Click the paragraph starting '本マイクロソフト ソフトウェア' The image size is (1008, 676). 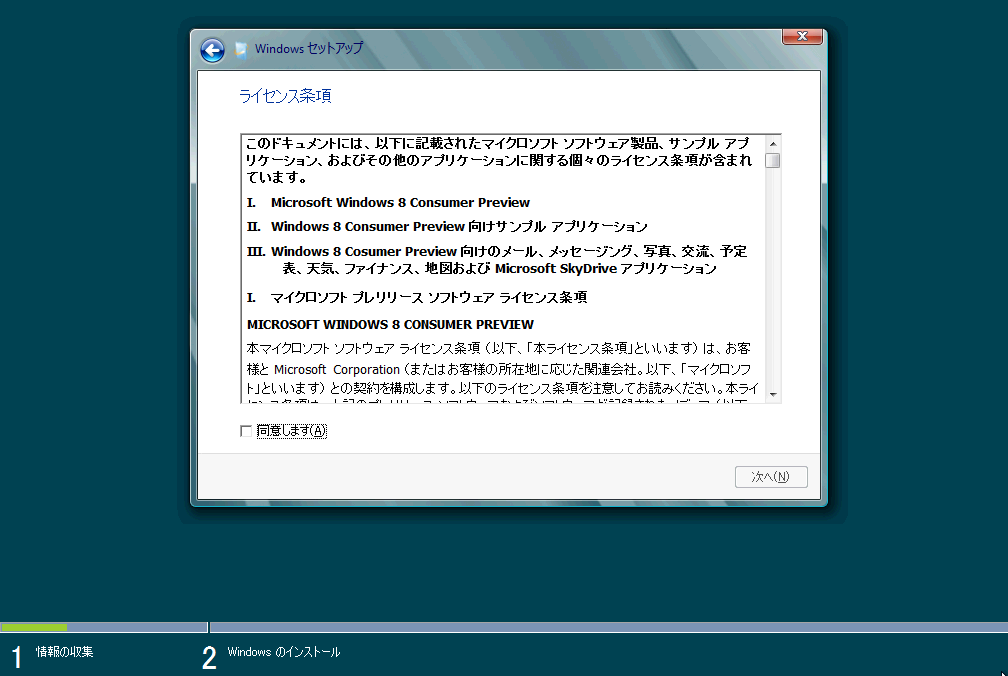(503, 375)
